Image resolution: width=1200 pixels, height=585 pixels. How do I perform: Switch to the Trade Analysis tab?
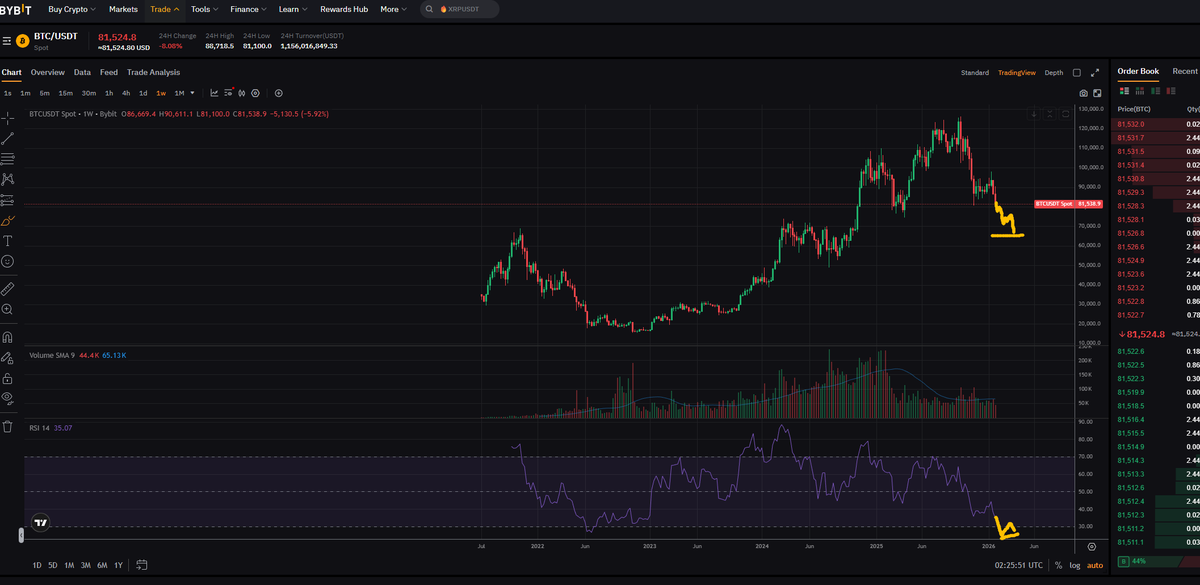[153, 72]
